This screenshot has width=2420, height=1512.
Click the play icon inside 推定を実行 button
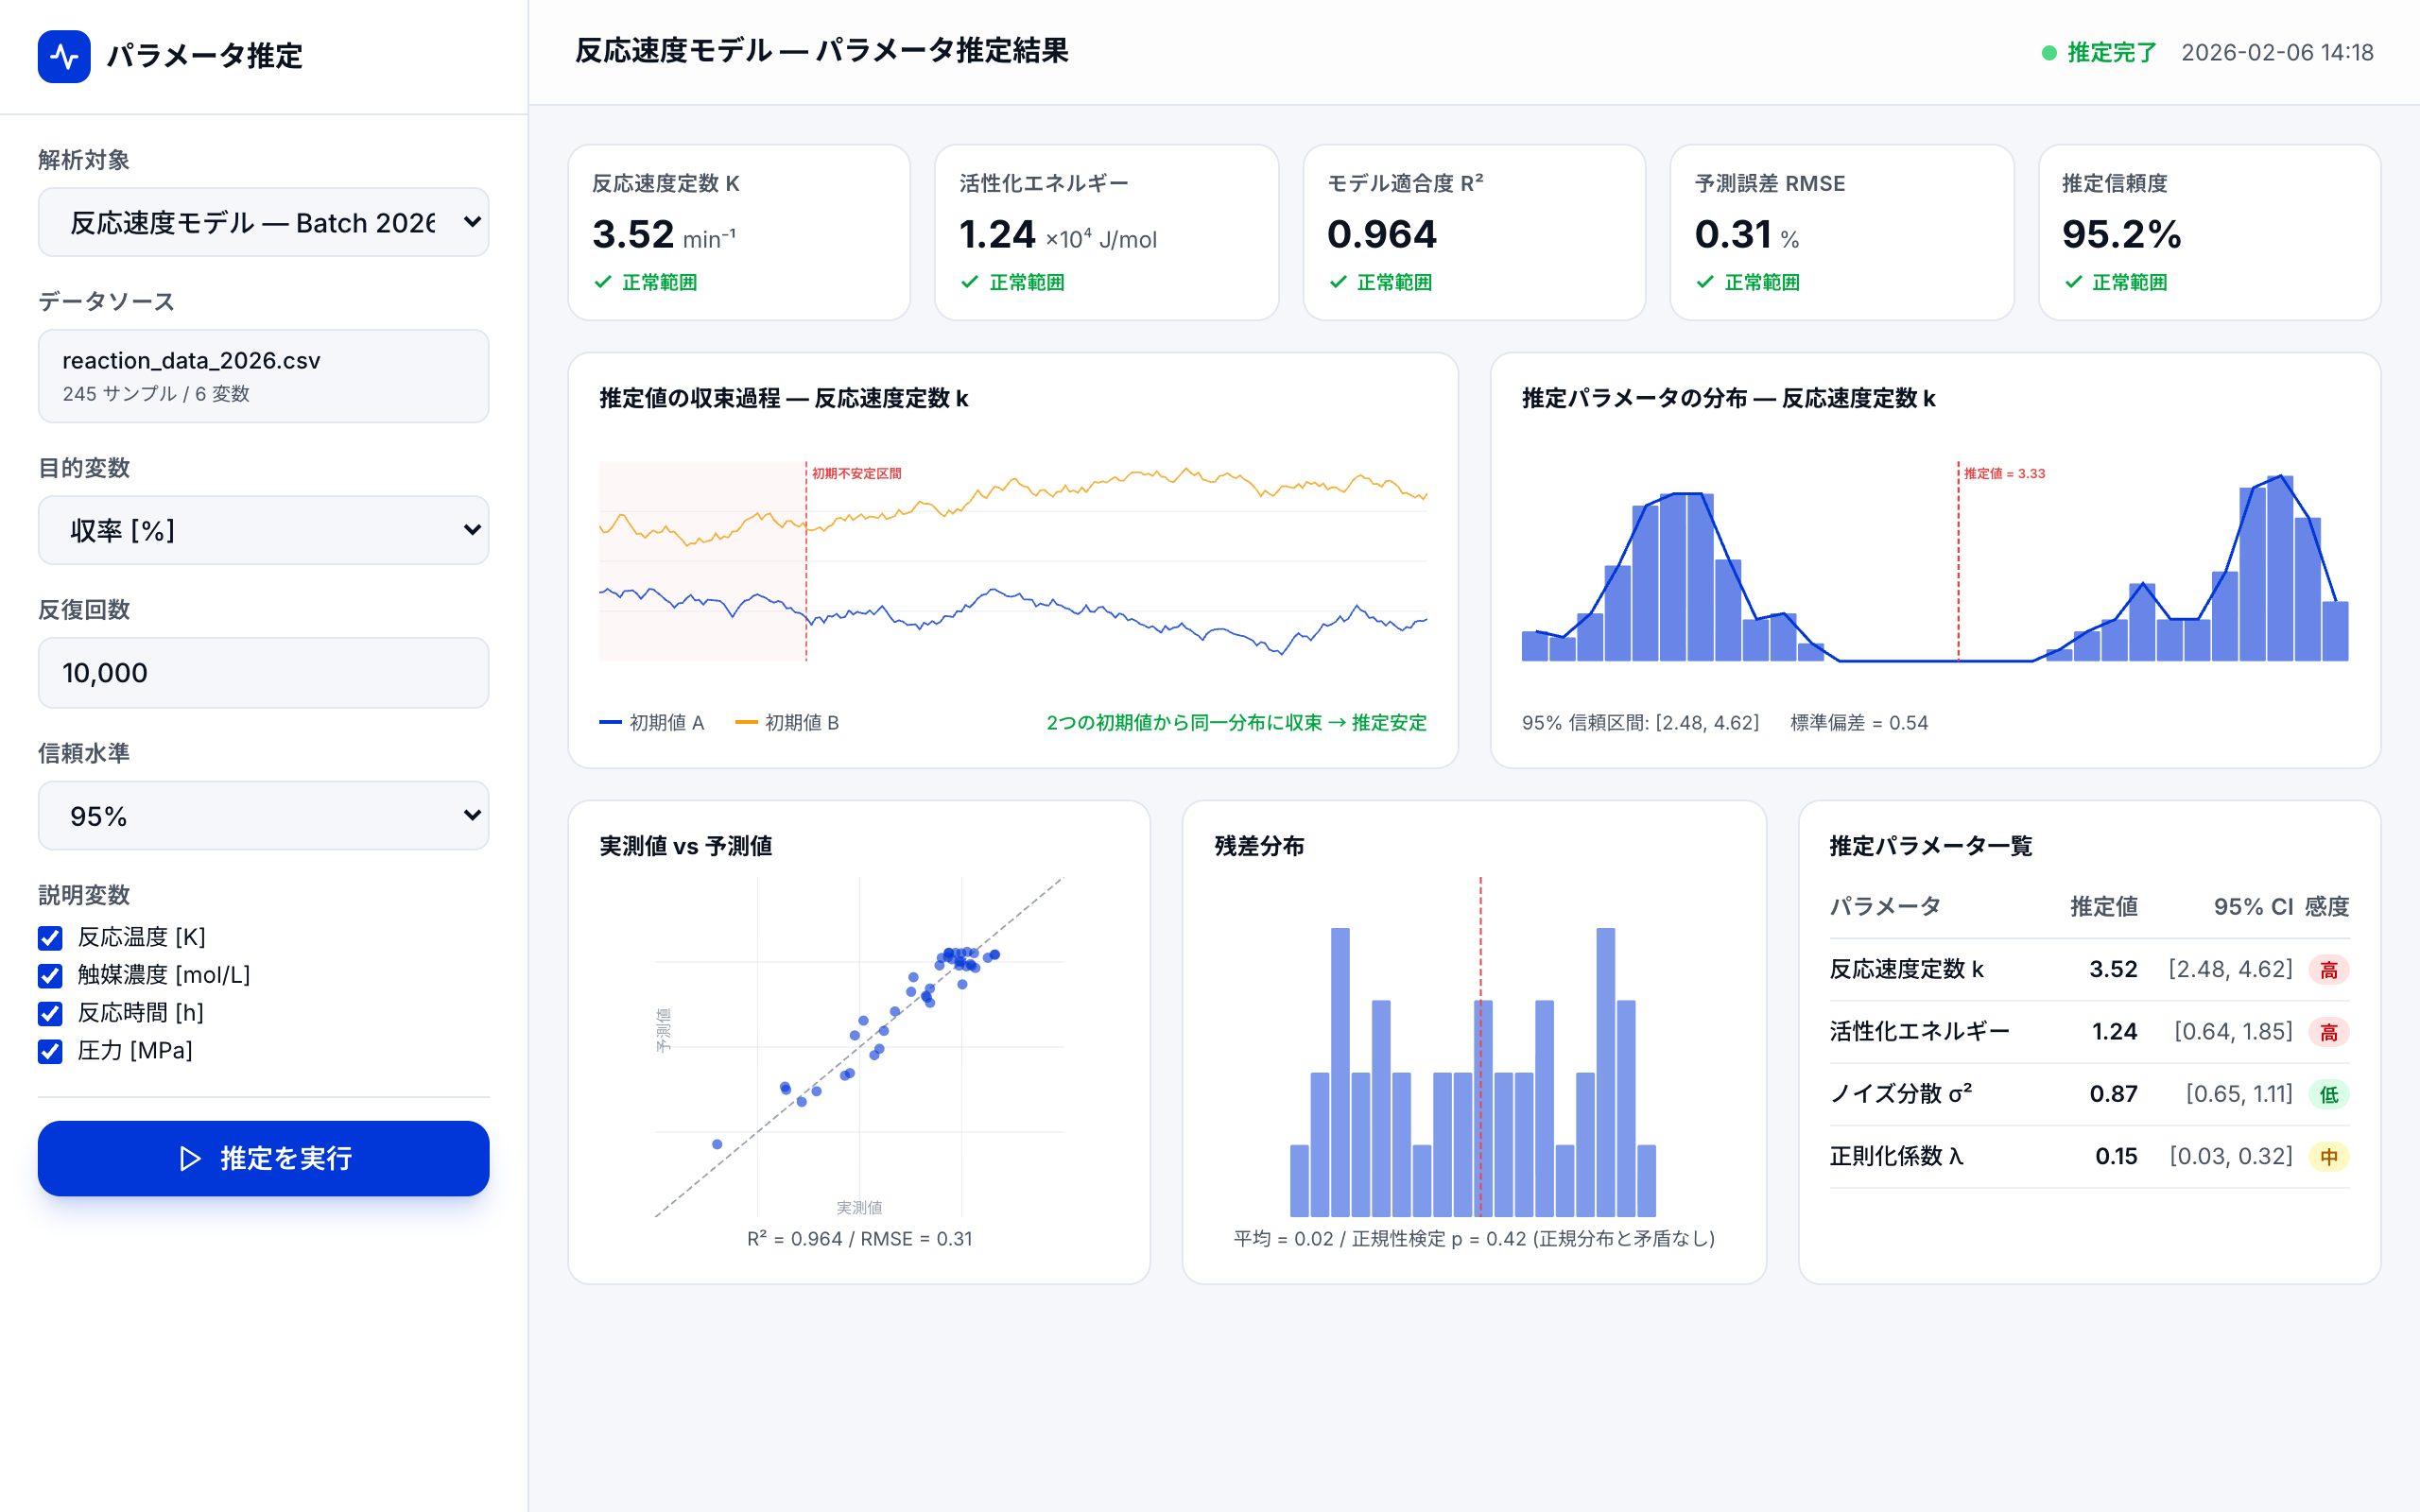(189, 1159)
